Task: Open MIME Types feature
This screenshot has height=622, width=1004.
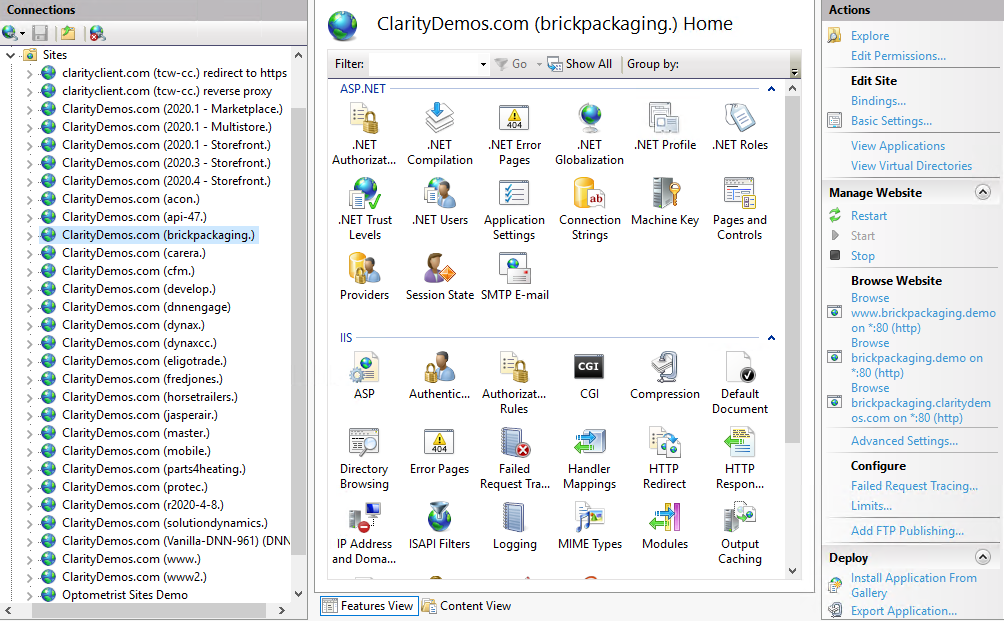Action: pyautogui.click(x=589, y=527)
